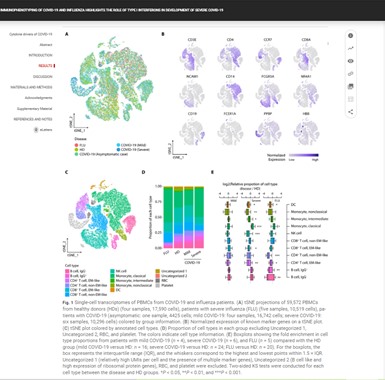Image resolution: width=385 pixels, height=380 pixels.
Task: Open the chain-link references icon
Action: 350,74
